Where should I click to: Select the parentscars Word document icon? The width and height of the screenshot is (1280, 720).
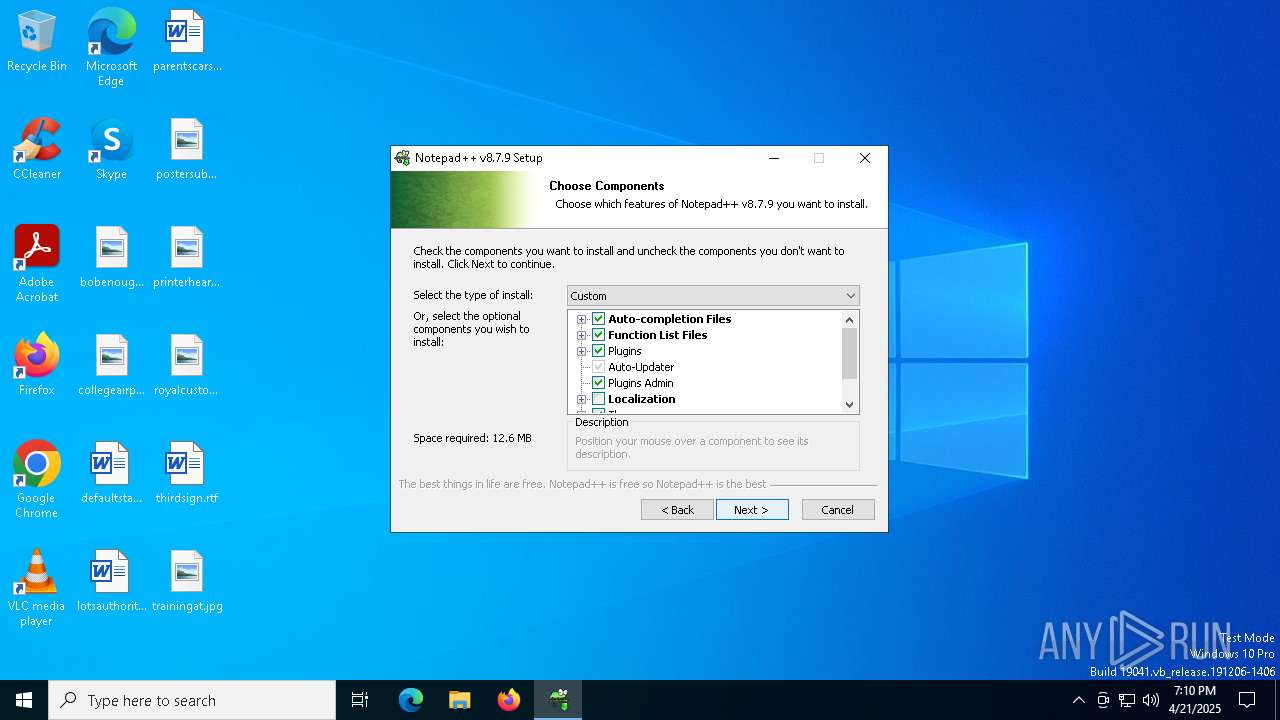tap(187, 42)
